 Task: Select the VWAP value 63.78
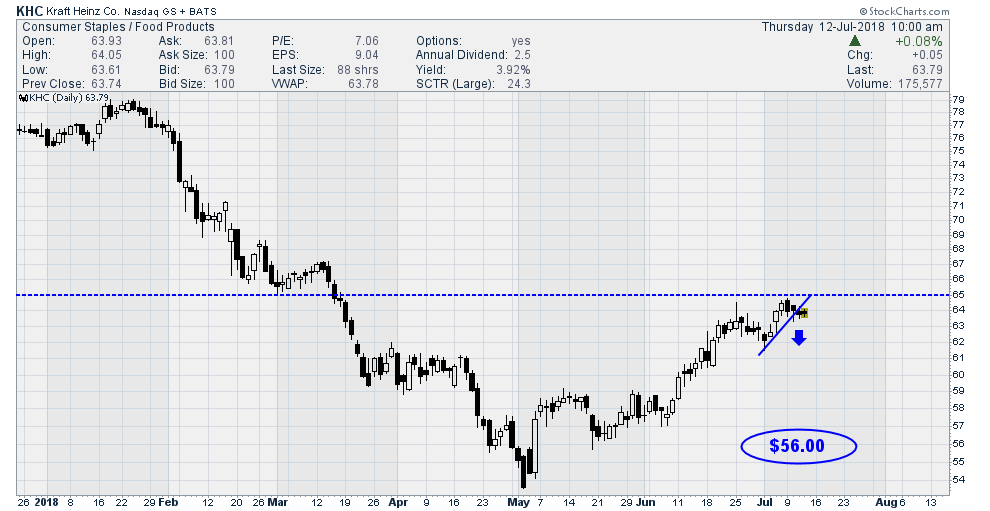click(x=363, y=83)
